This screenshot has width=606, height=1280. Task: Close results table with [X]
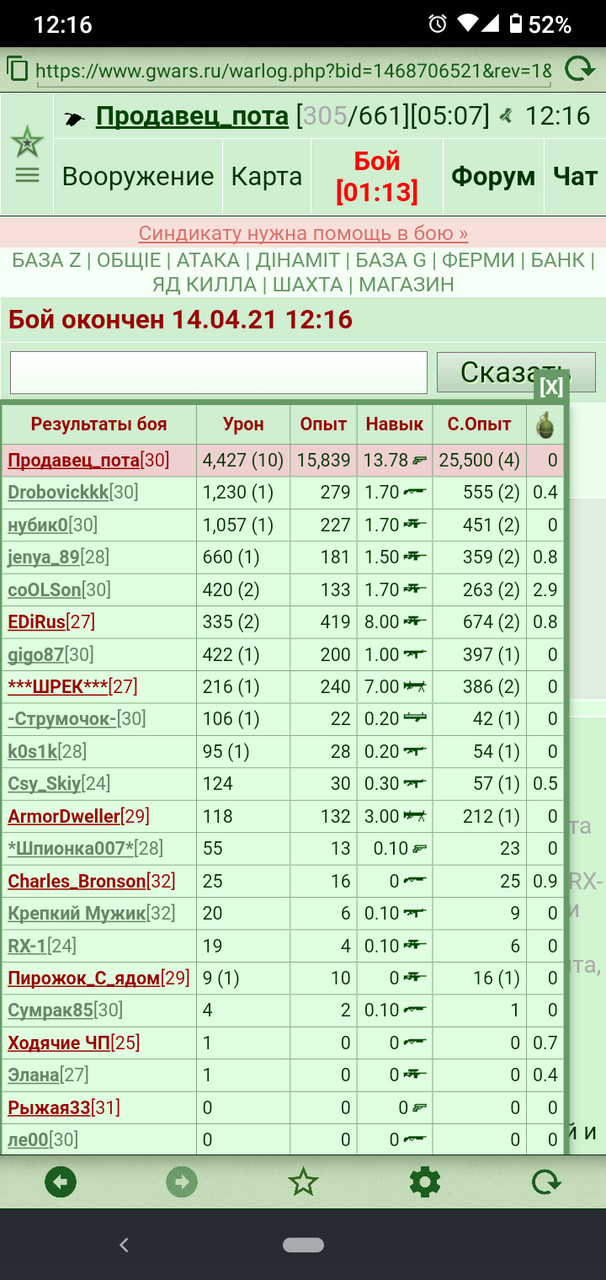(x=550, y=386)
